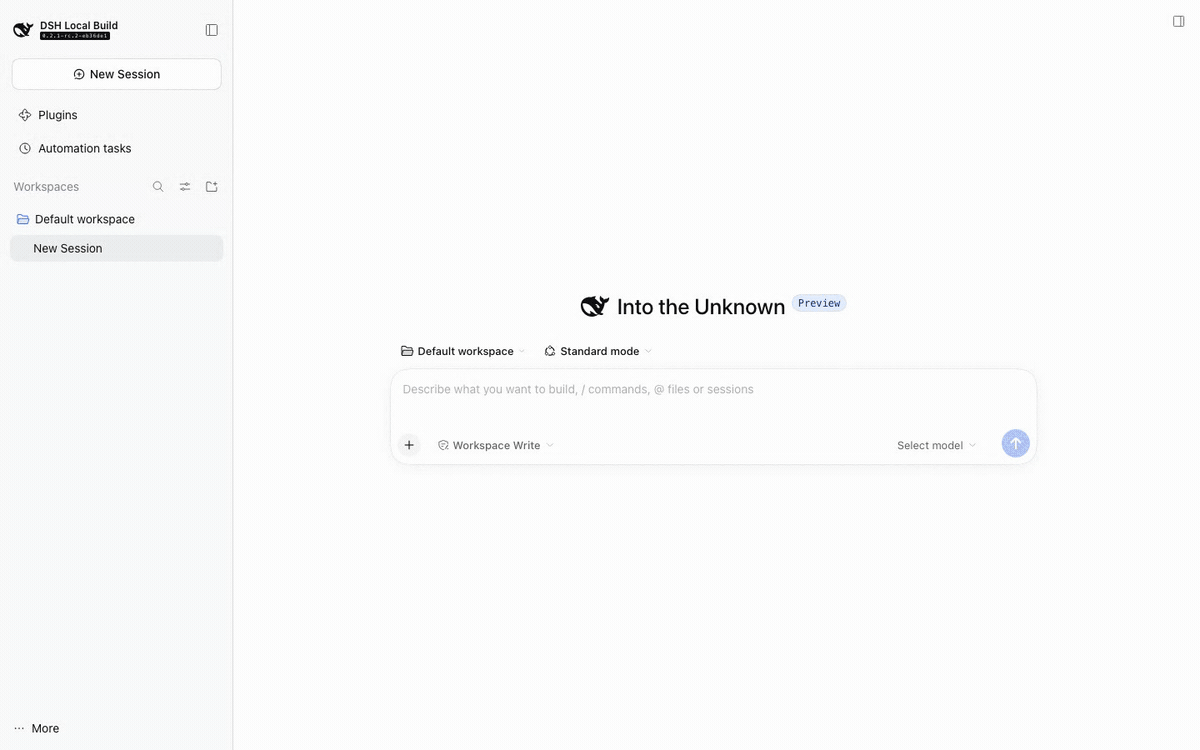The image size is (1200, 750).
Task: Collapse Default workspace in sidebar
Action: pos(117,219)
